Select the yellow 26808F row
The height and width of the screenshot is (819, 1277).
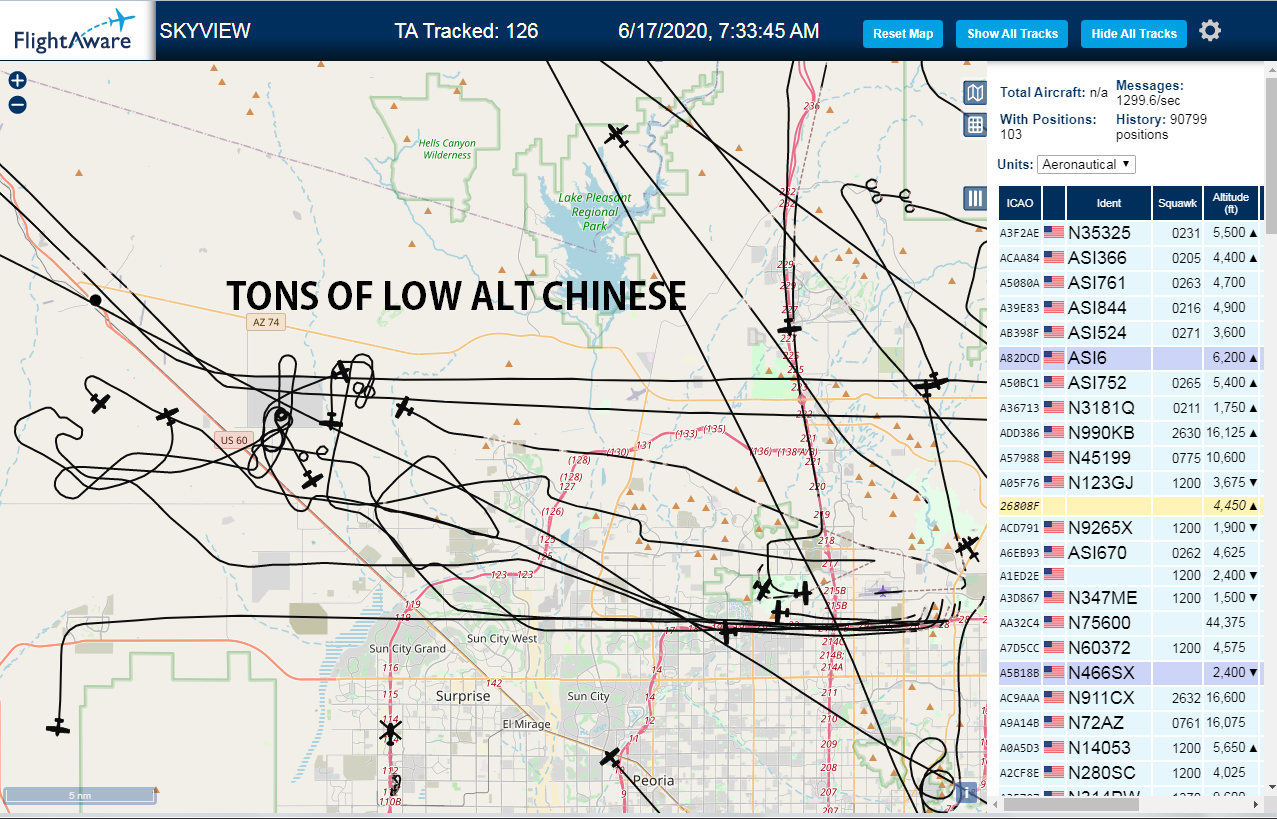pos(1130,505)
